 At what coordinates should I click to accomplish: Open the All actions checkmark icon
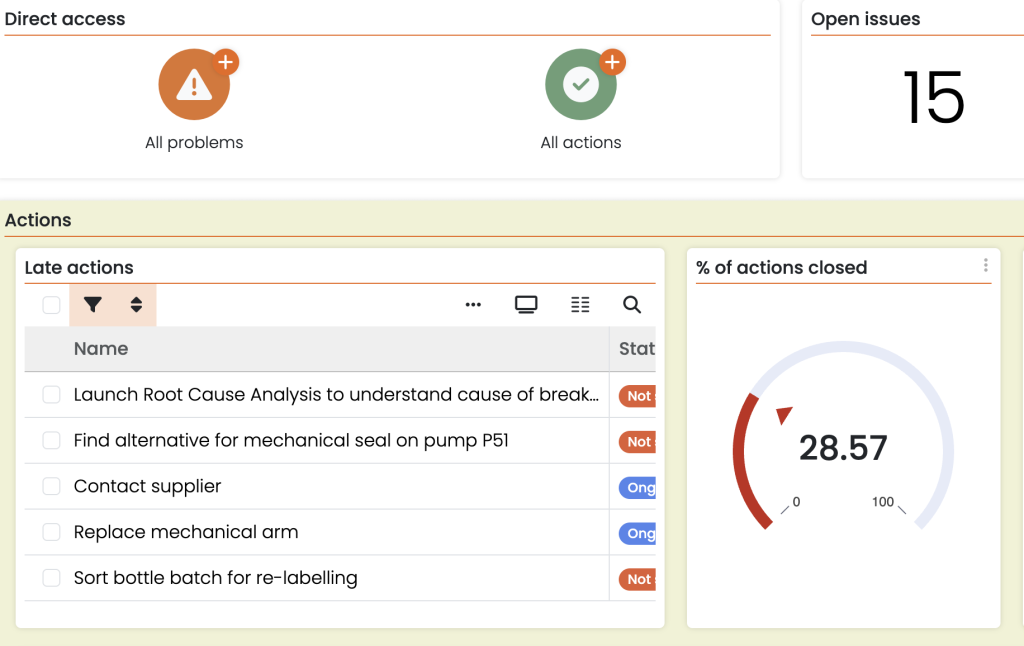tap(580, 85)
